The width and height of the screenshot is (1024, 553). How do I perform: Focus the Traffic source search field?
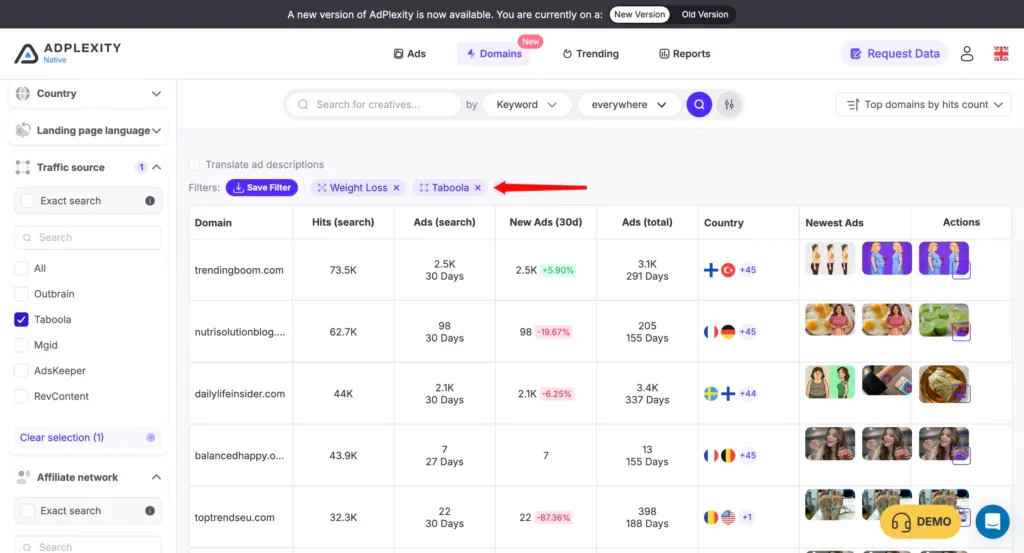pyautogui.click(x=88, y=238)
